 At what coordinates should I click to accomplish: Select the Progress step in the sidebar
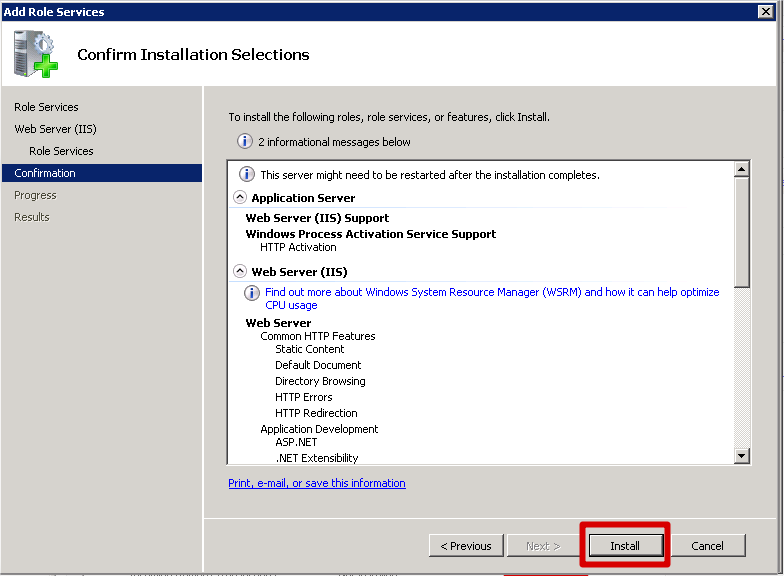pos(35,195)
